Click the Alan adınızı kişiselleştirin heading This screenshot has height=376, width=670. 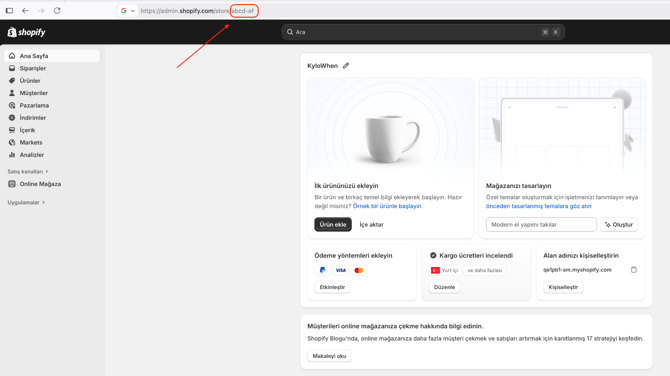tap(581, 256)
